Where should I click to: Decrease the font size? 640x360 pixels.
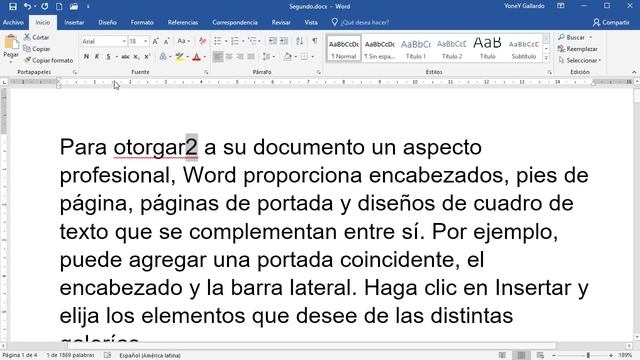pos(167,41)
